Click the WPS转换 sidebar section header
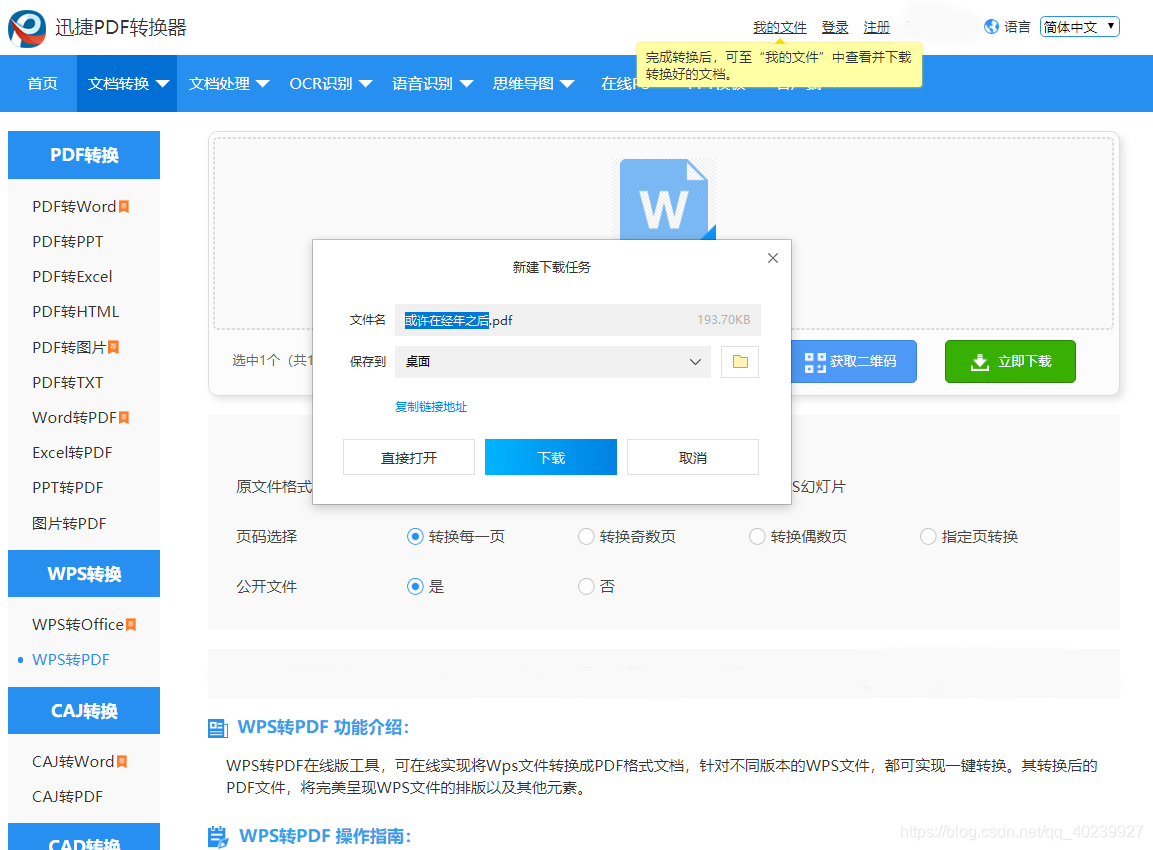The width and height of the screenshot is (1153, 850). click(x=84, y=574)
